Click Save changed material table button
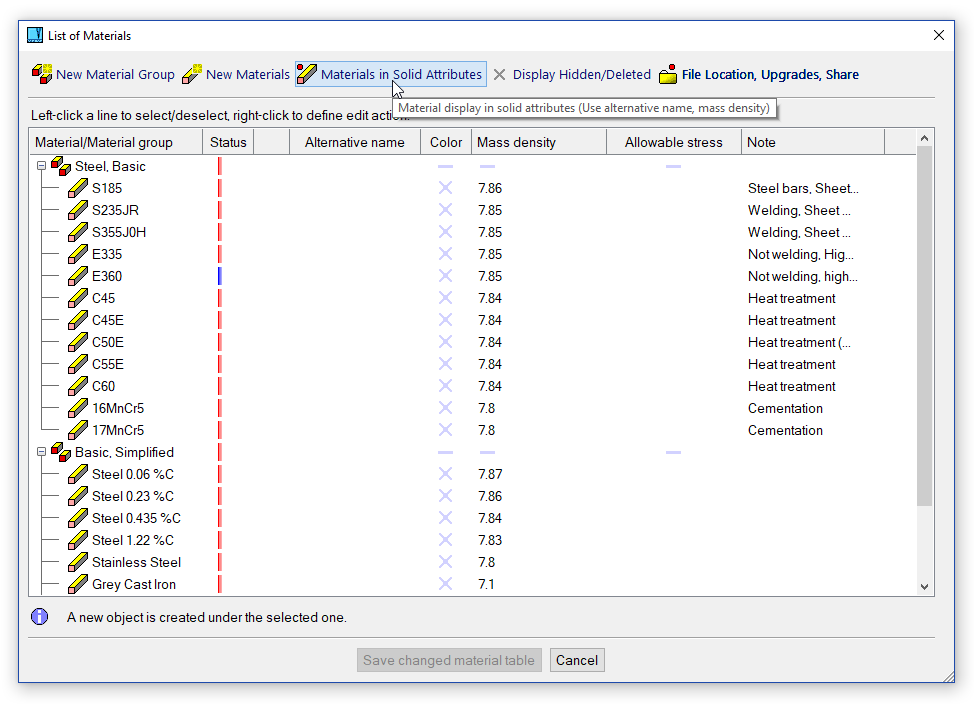This screenshot has width=974, height=704. 450,660
